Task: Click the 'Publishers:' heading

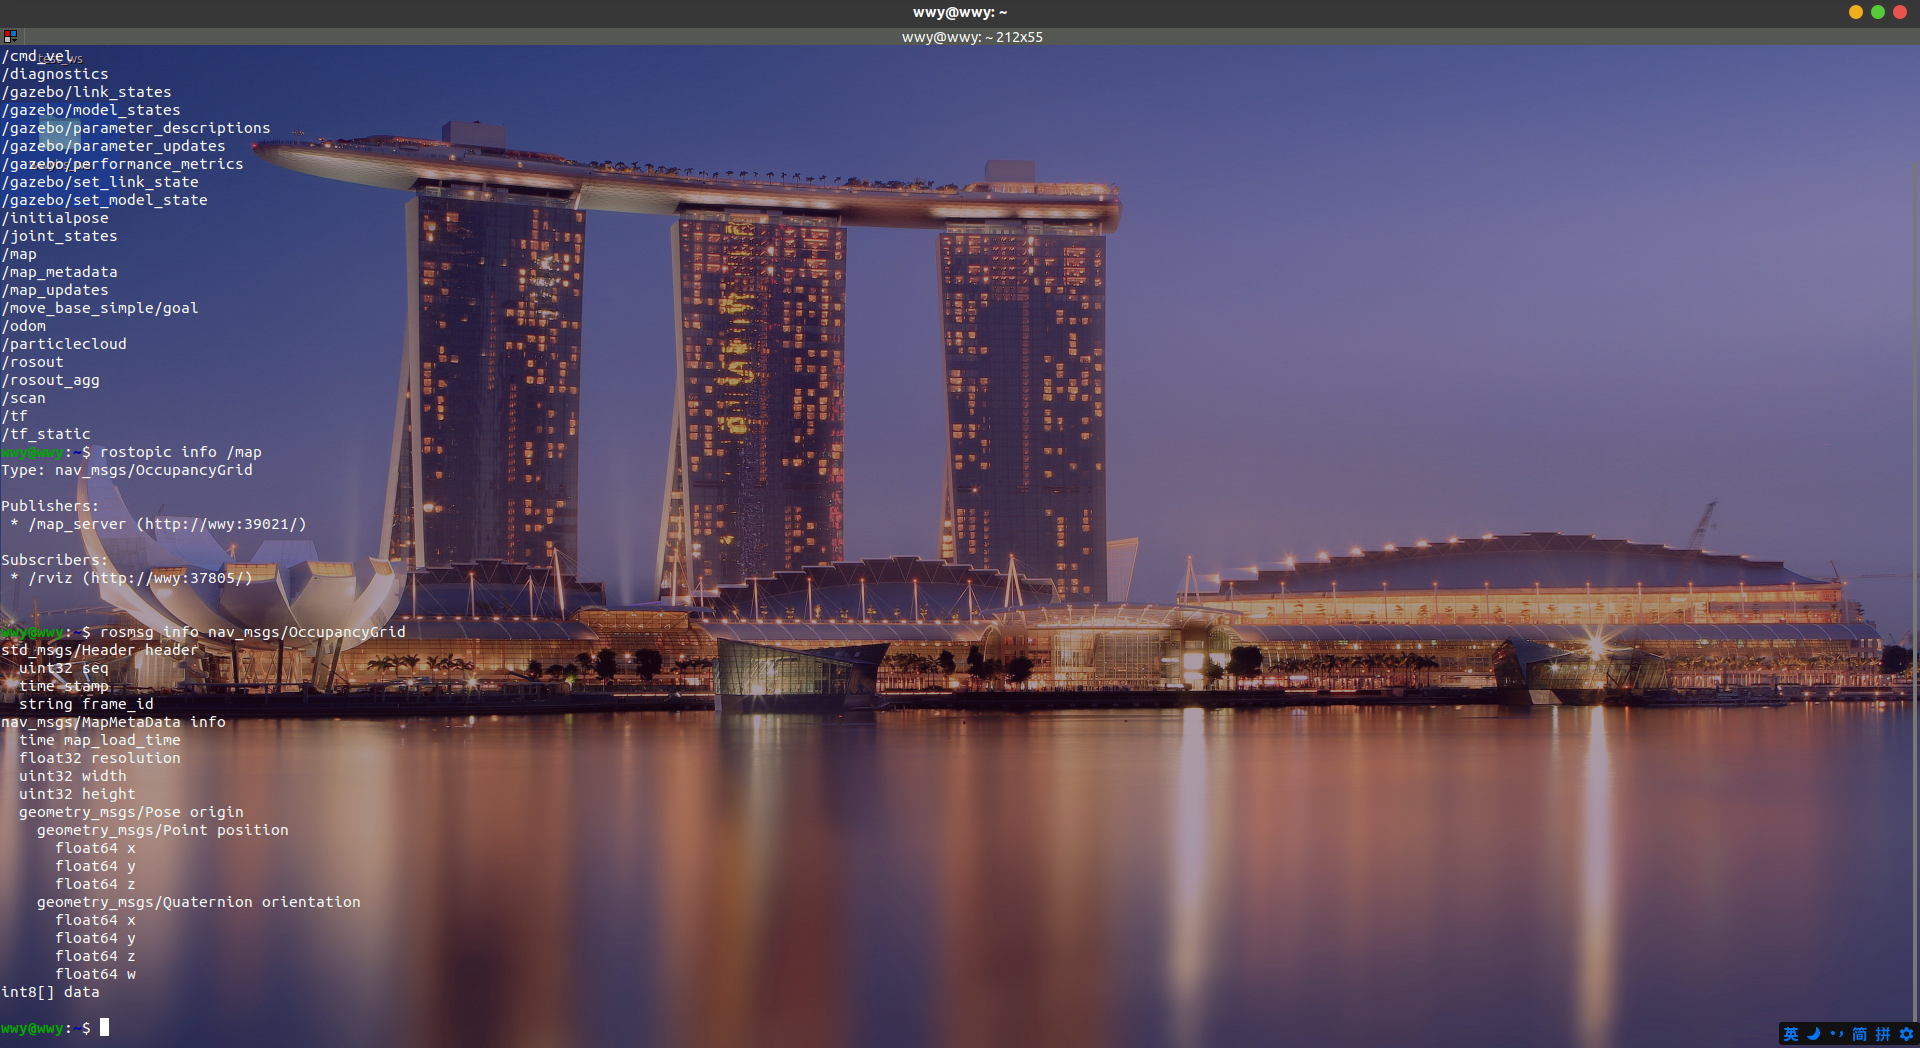Action: pos(50,506)
